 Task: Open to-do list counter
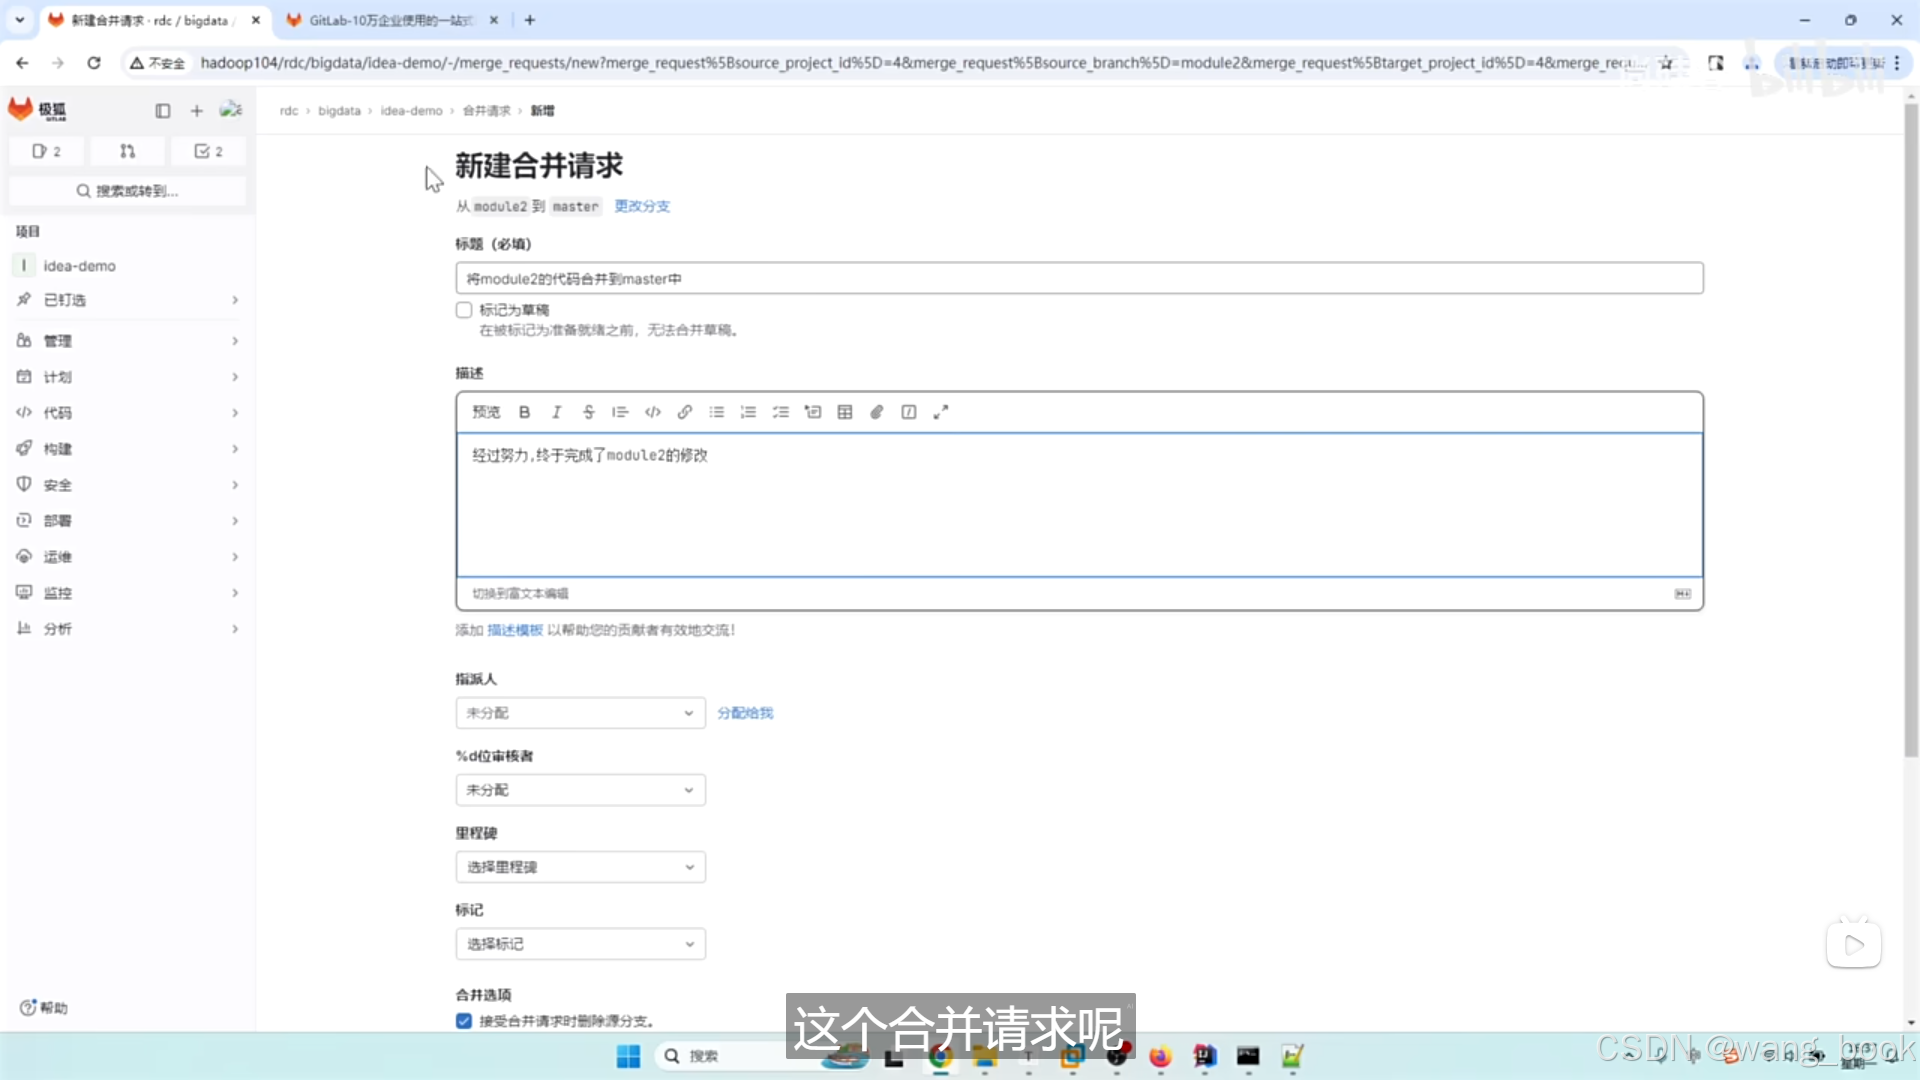click(208, 151)
